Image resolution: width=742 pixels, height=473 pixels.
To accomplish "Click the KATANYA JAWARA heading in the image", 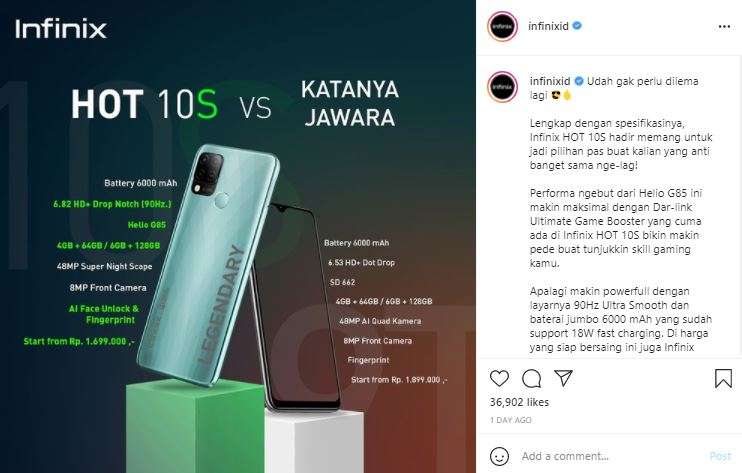I will (x=350, y=104).
